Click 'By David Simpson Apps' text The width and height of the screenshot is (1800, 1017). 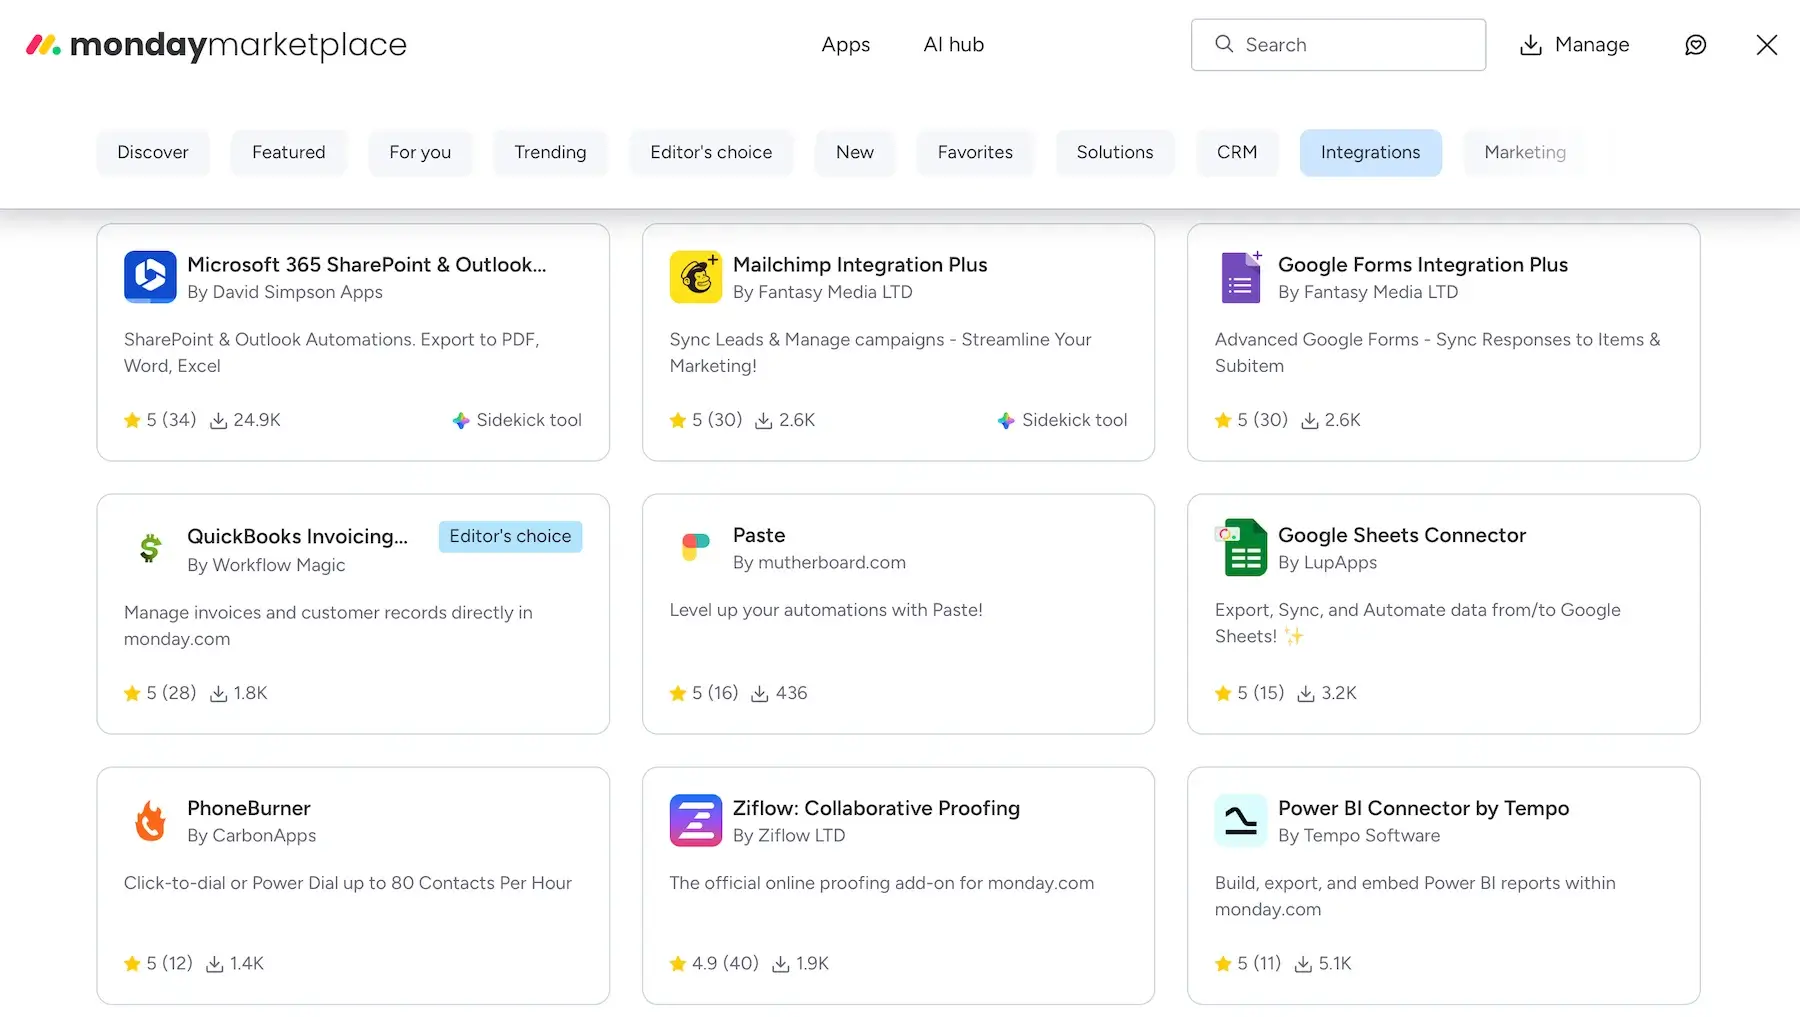[x=285, y=292]
